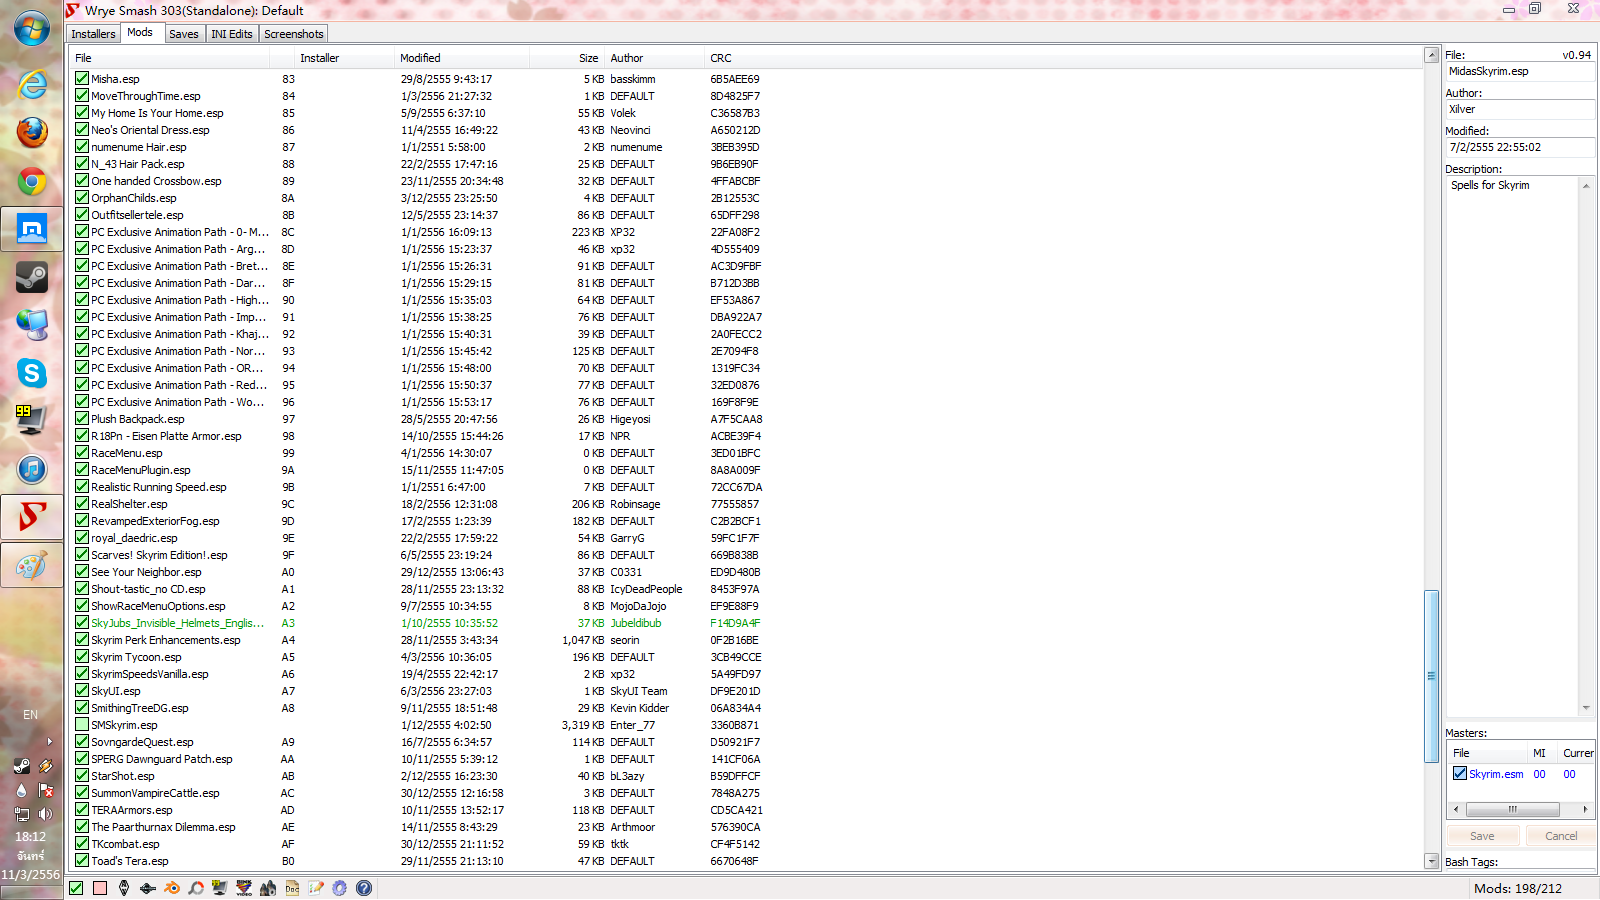
Task: Uncheck the RealShelter.esp checkbox
Action: (x=82, y=503)
